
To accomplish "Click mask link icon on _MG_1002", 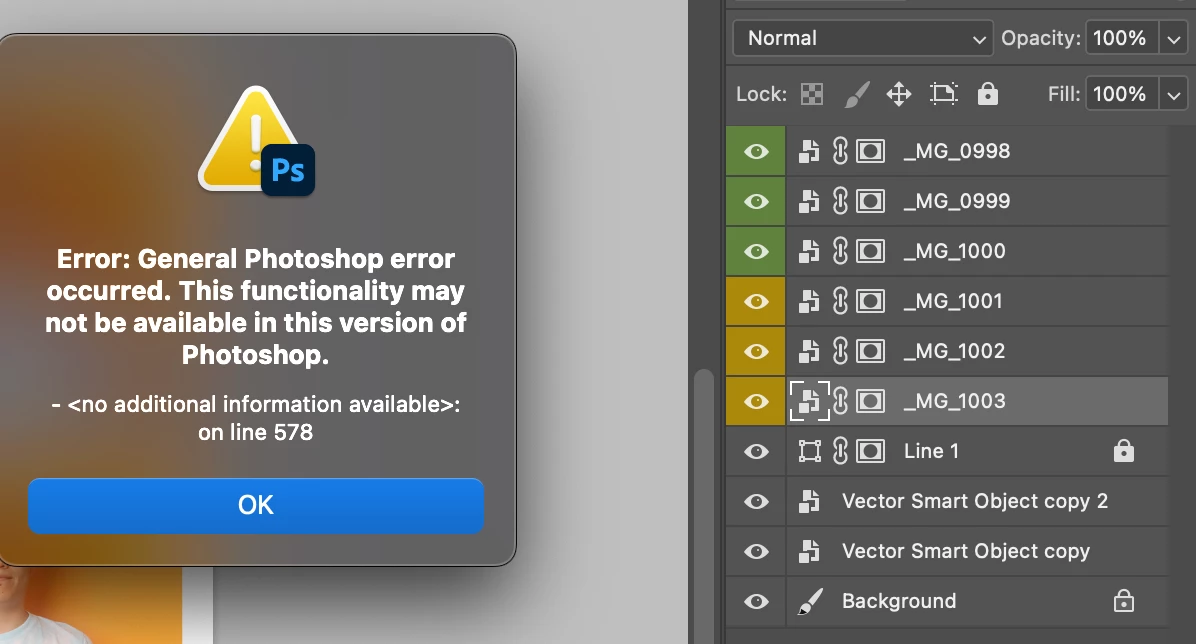I will [840, 351].
